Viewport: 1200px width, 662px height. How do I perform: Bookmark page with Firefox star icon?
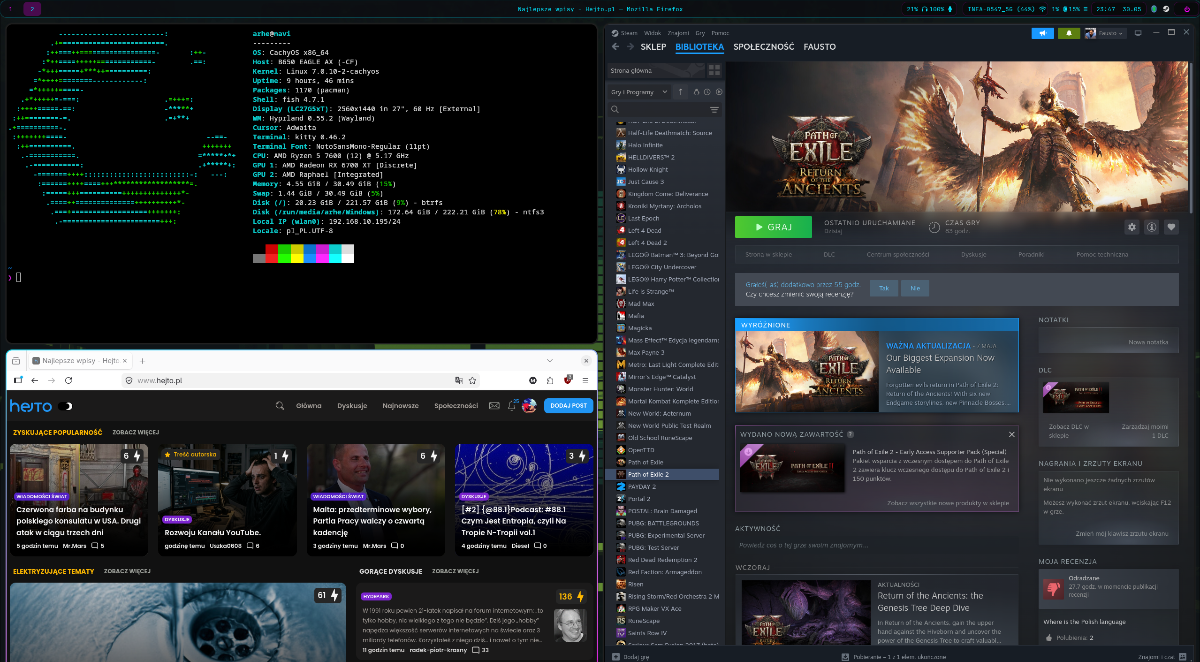click(472, 381)
